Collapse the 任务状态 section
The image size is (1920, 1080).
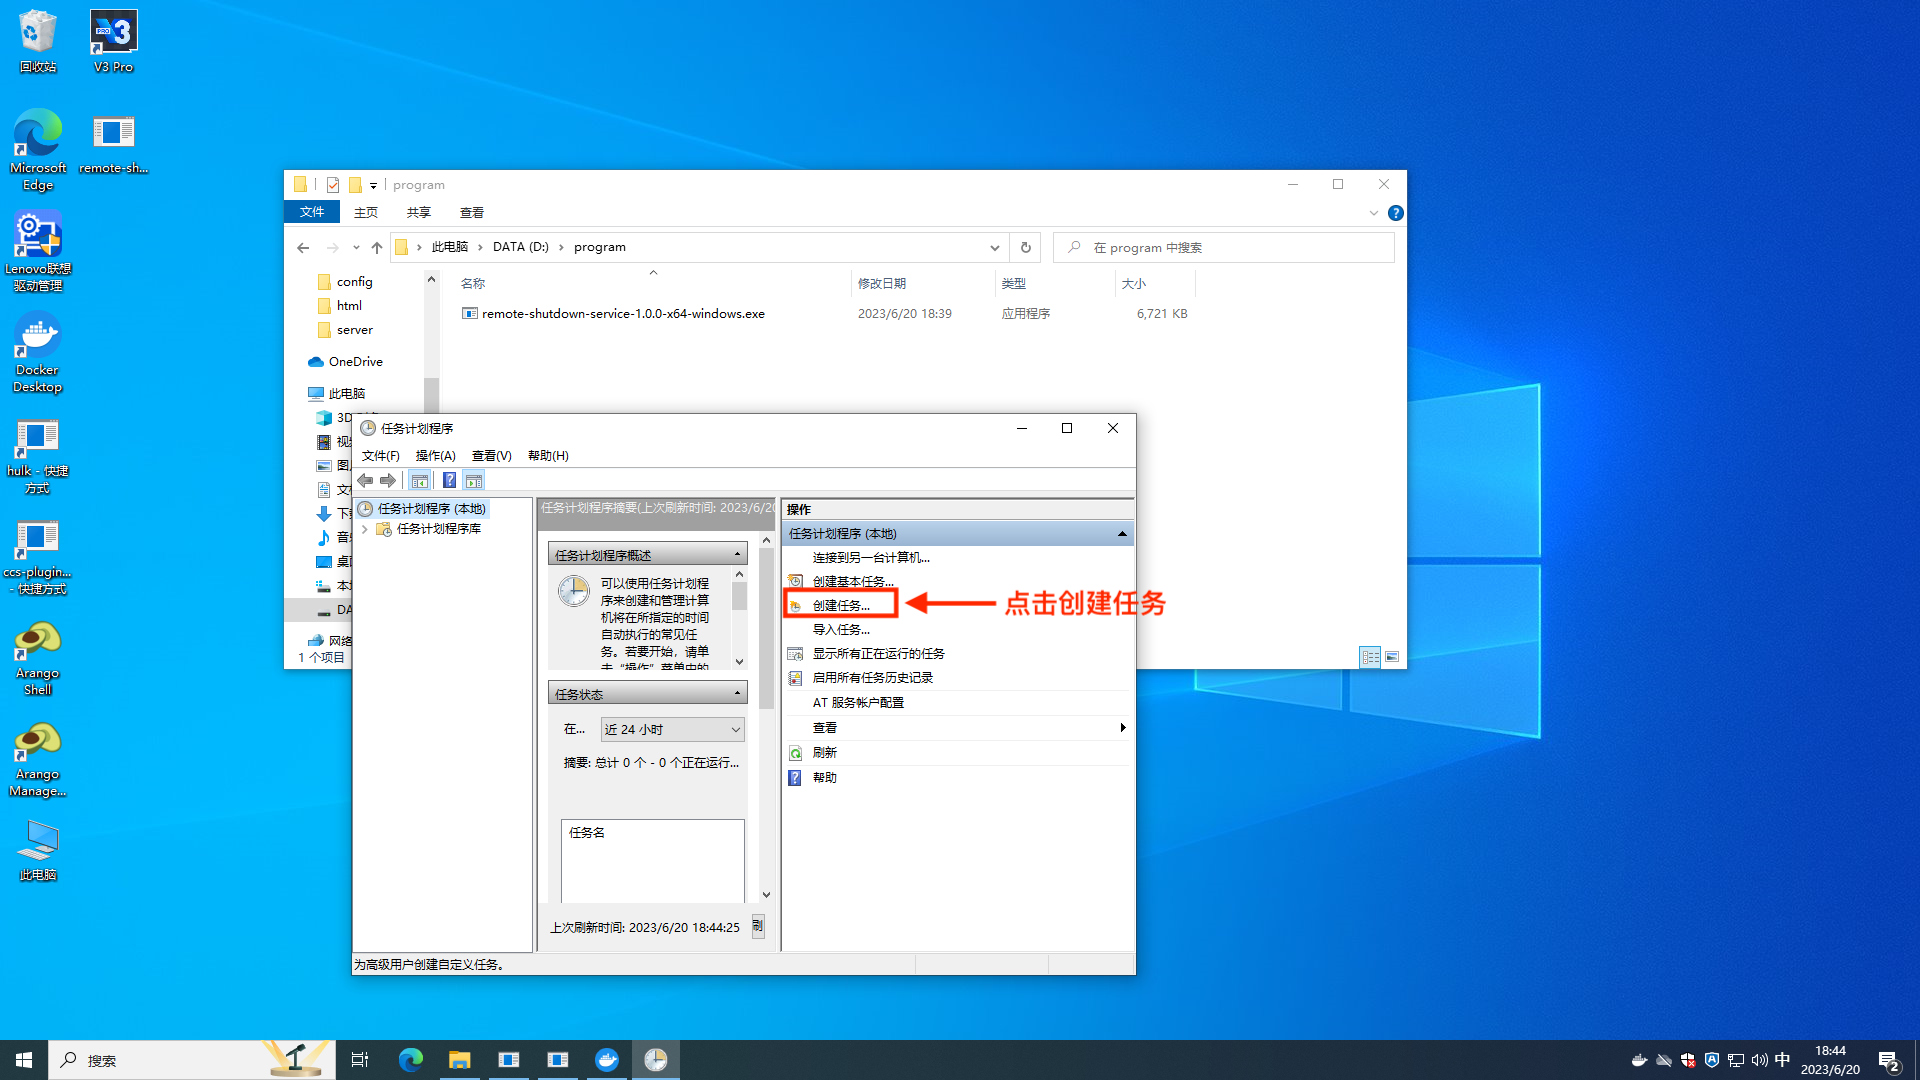point(738,694)
